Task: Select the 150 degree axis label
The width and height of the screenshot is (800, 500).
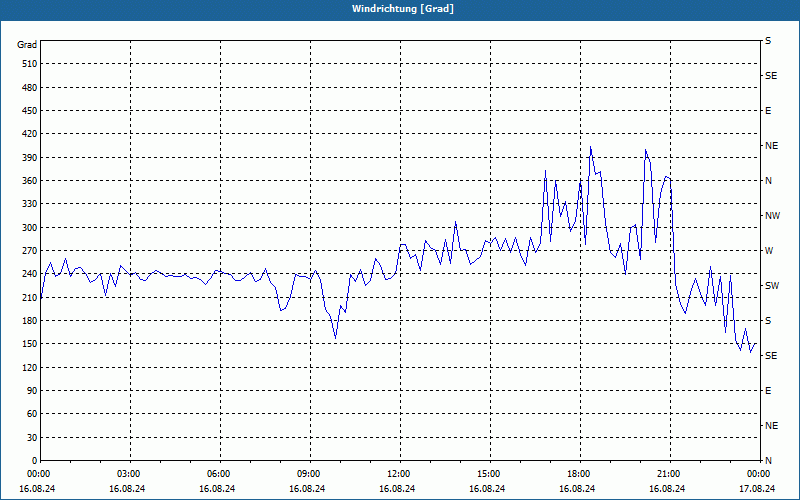Action: 30,344
